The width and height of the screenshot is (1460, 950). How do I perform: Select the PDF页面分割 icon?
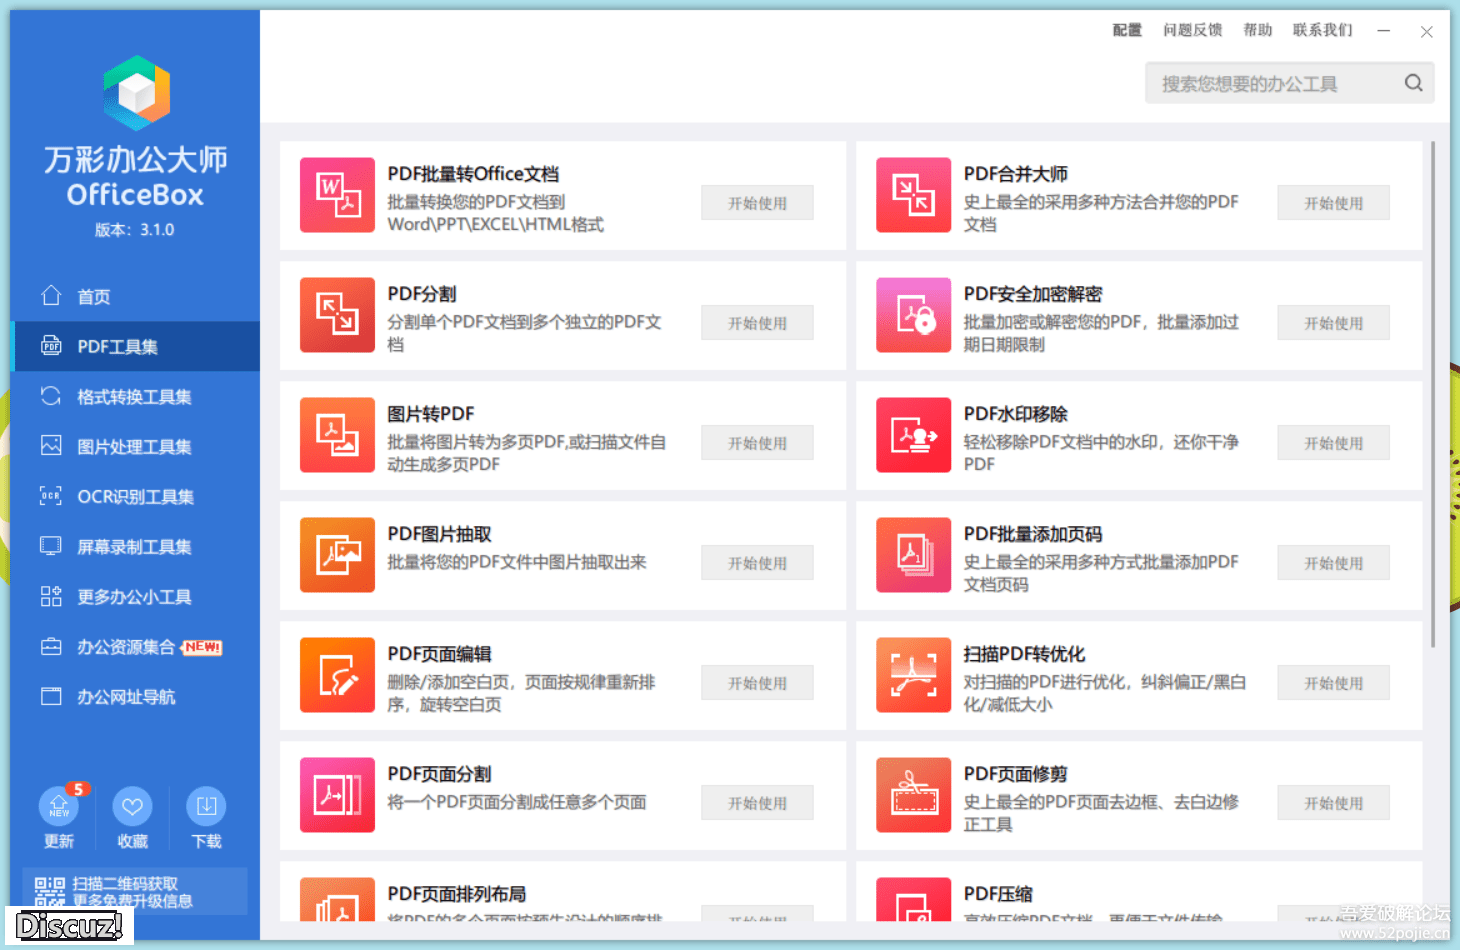[x=337, y=795]
